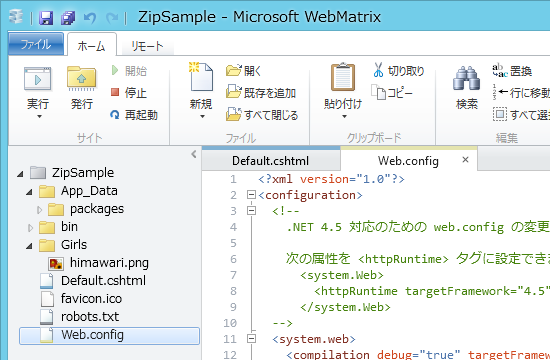Collapse the App_Data folder node
The width and height of the screenshot is (550, 360).
(x=29, y=192)
